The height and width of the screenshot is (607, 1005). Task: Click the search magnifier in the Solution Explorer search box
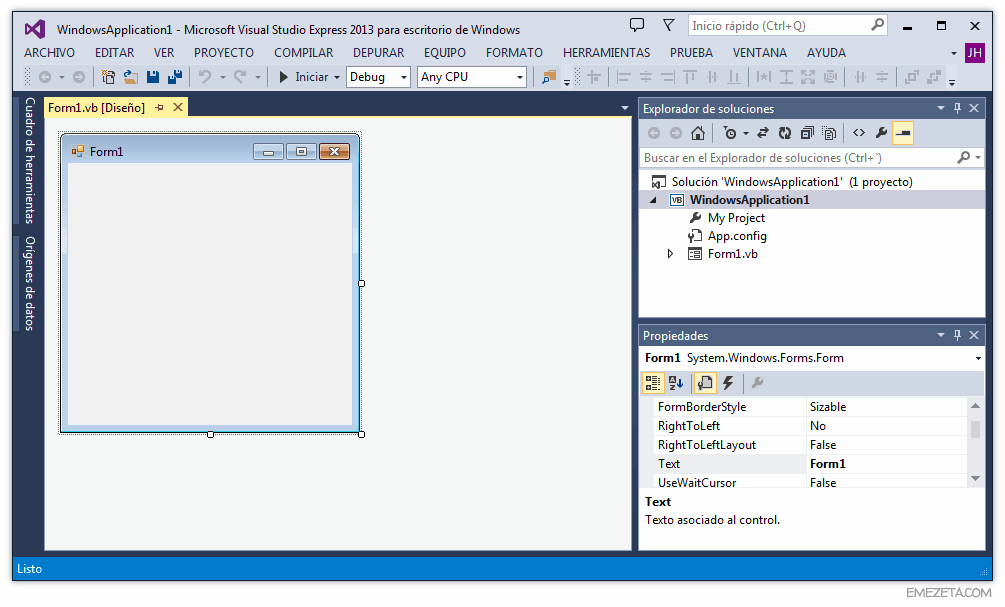(x=963, y=158)
